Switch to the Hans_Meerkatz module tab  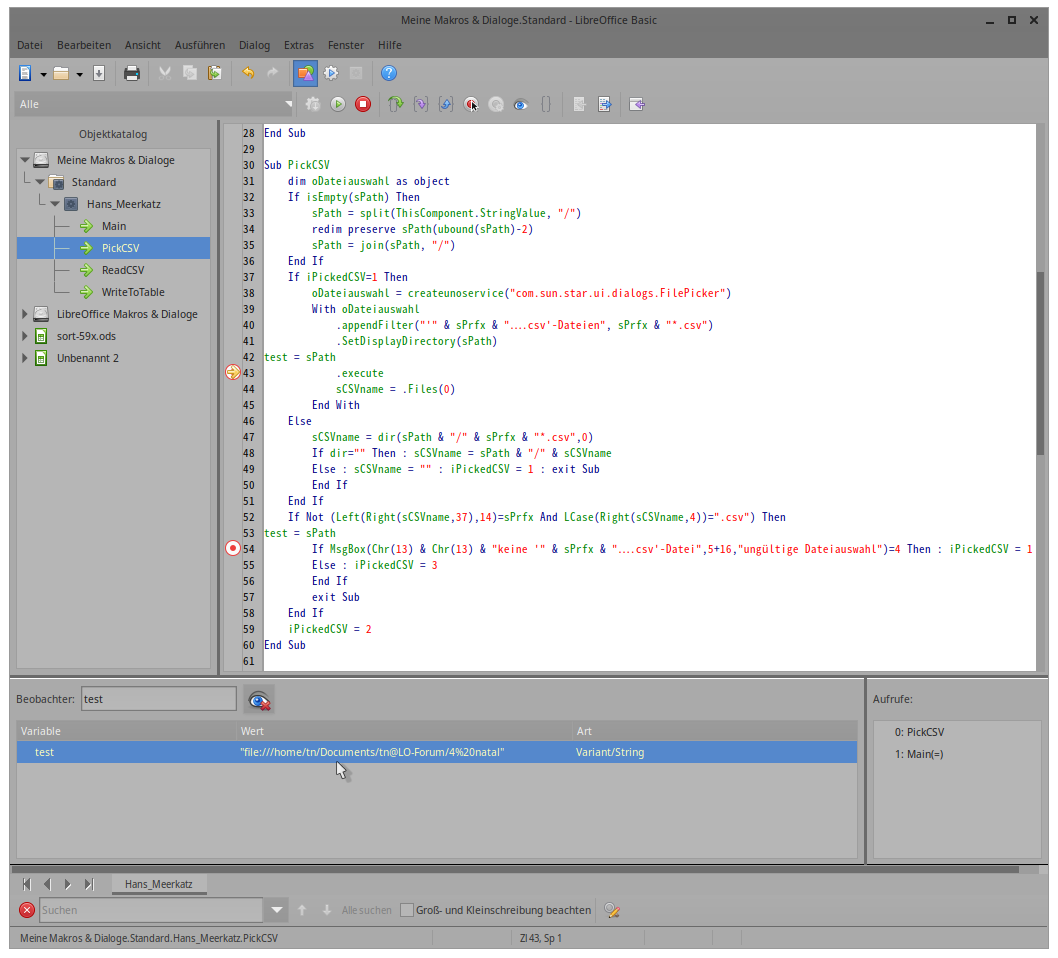coord(159,884)
